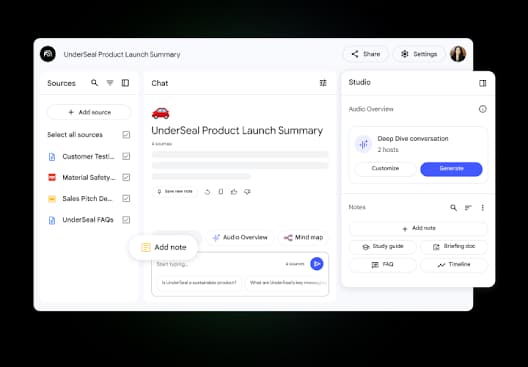Toggle Select all sources checkbox

[x=126, y=135]
